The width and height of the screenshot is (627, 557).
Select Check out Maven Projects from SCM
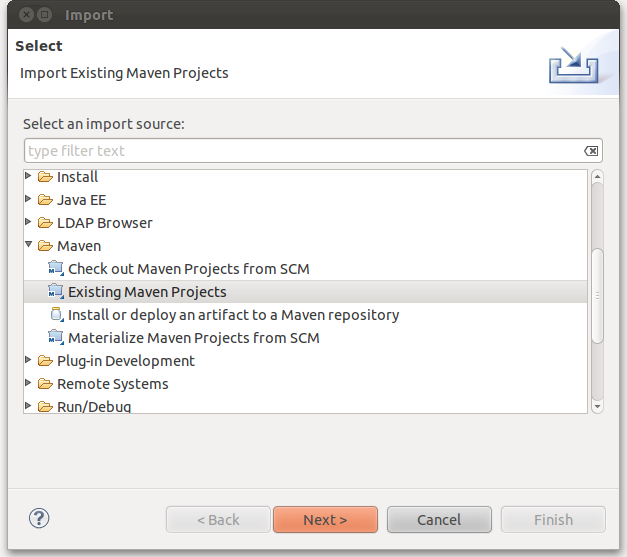[x=188, y=269]
